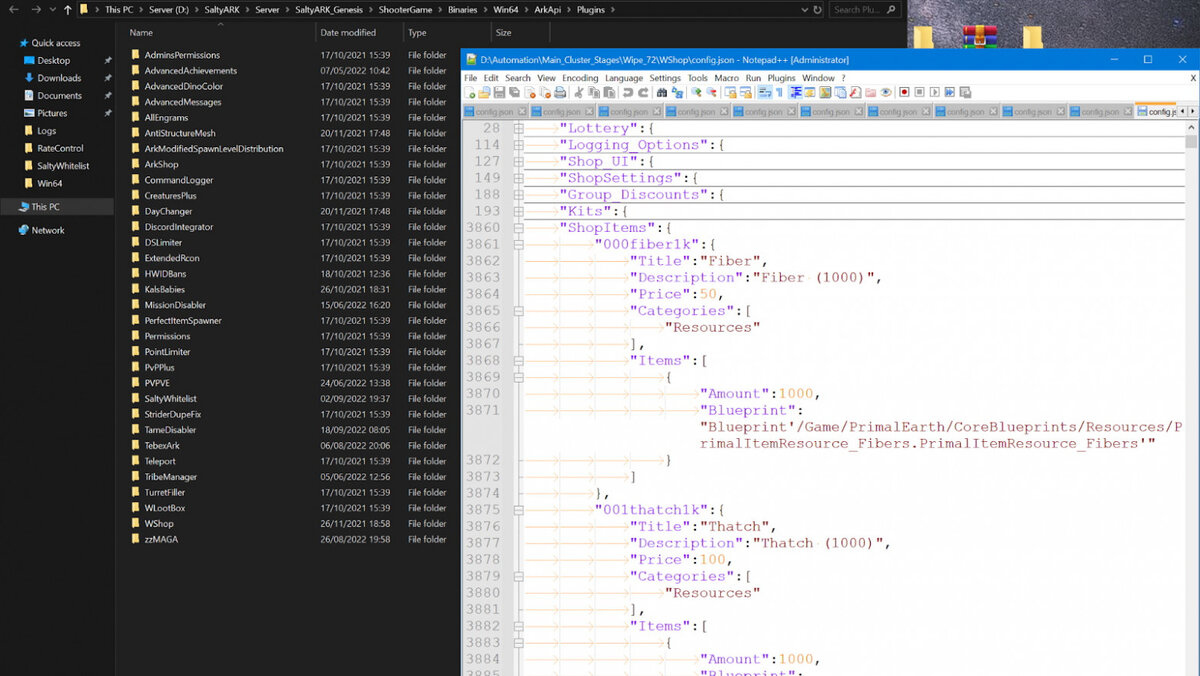Click the Run Macro Multiple Times icon
The width and height of the screenshot is (1200, 676).
coord(949,92)
